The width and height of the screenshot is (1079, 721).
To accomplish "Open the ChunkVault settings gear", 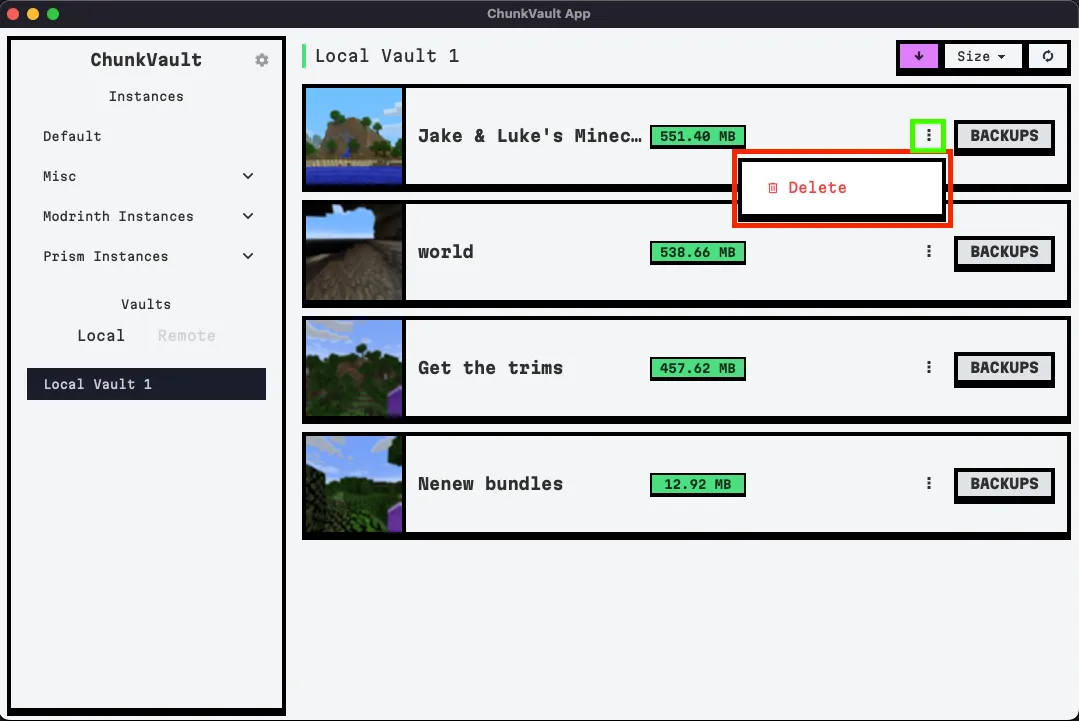I will [262, 60].
